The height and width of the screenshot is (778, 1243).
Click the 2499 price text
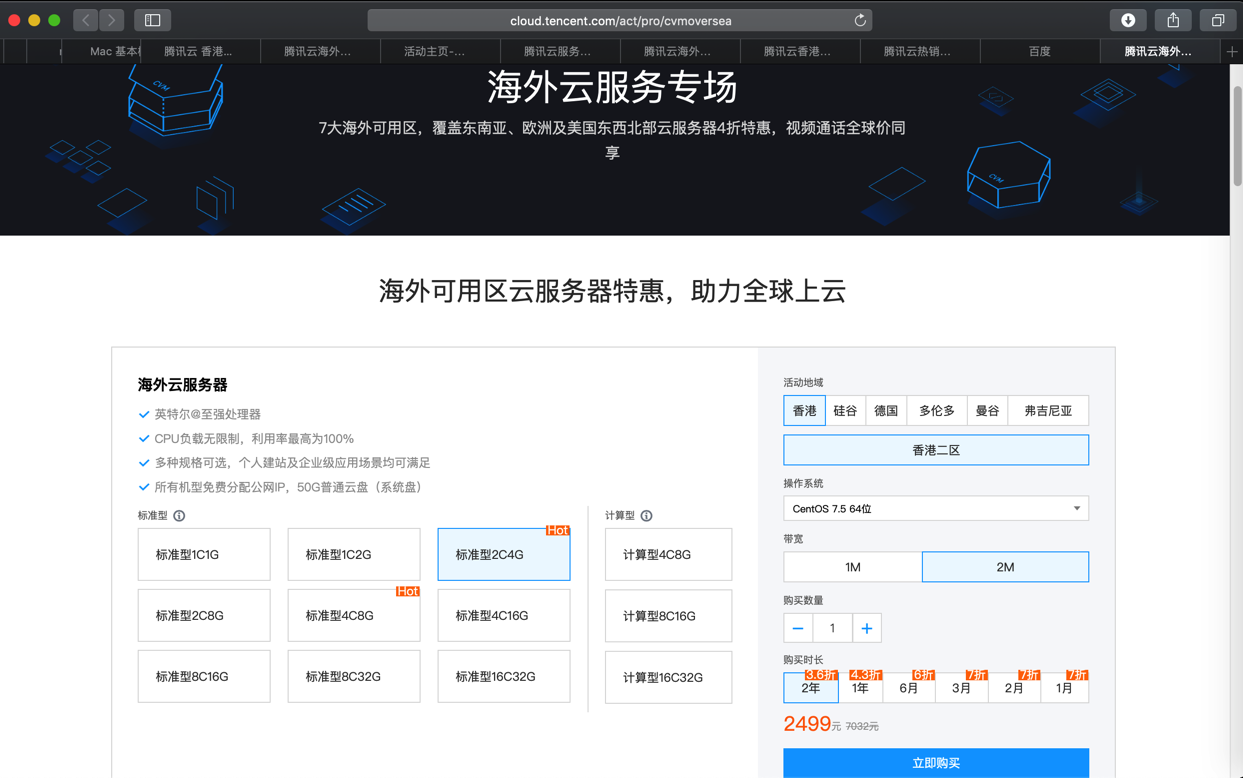click(x=808, y=724)
